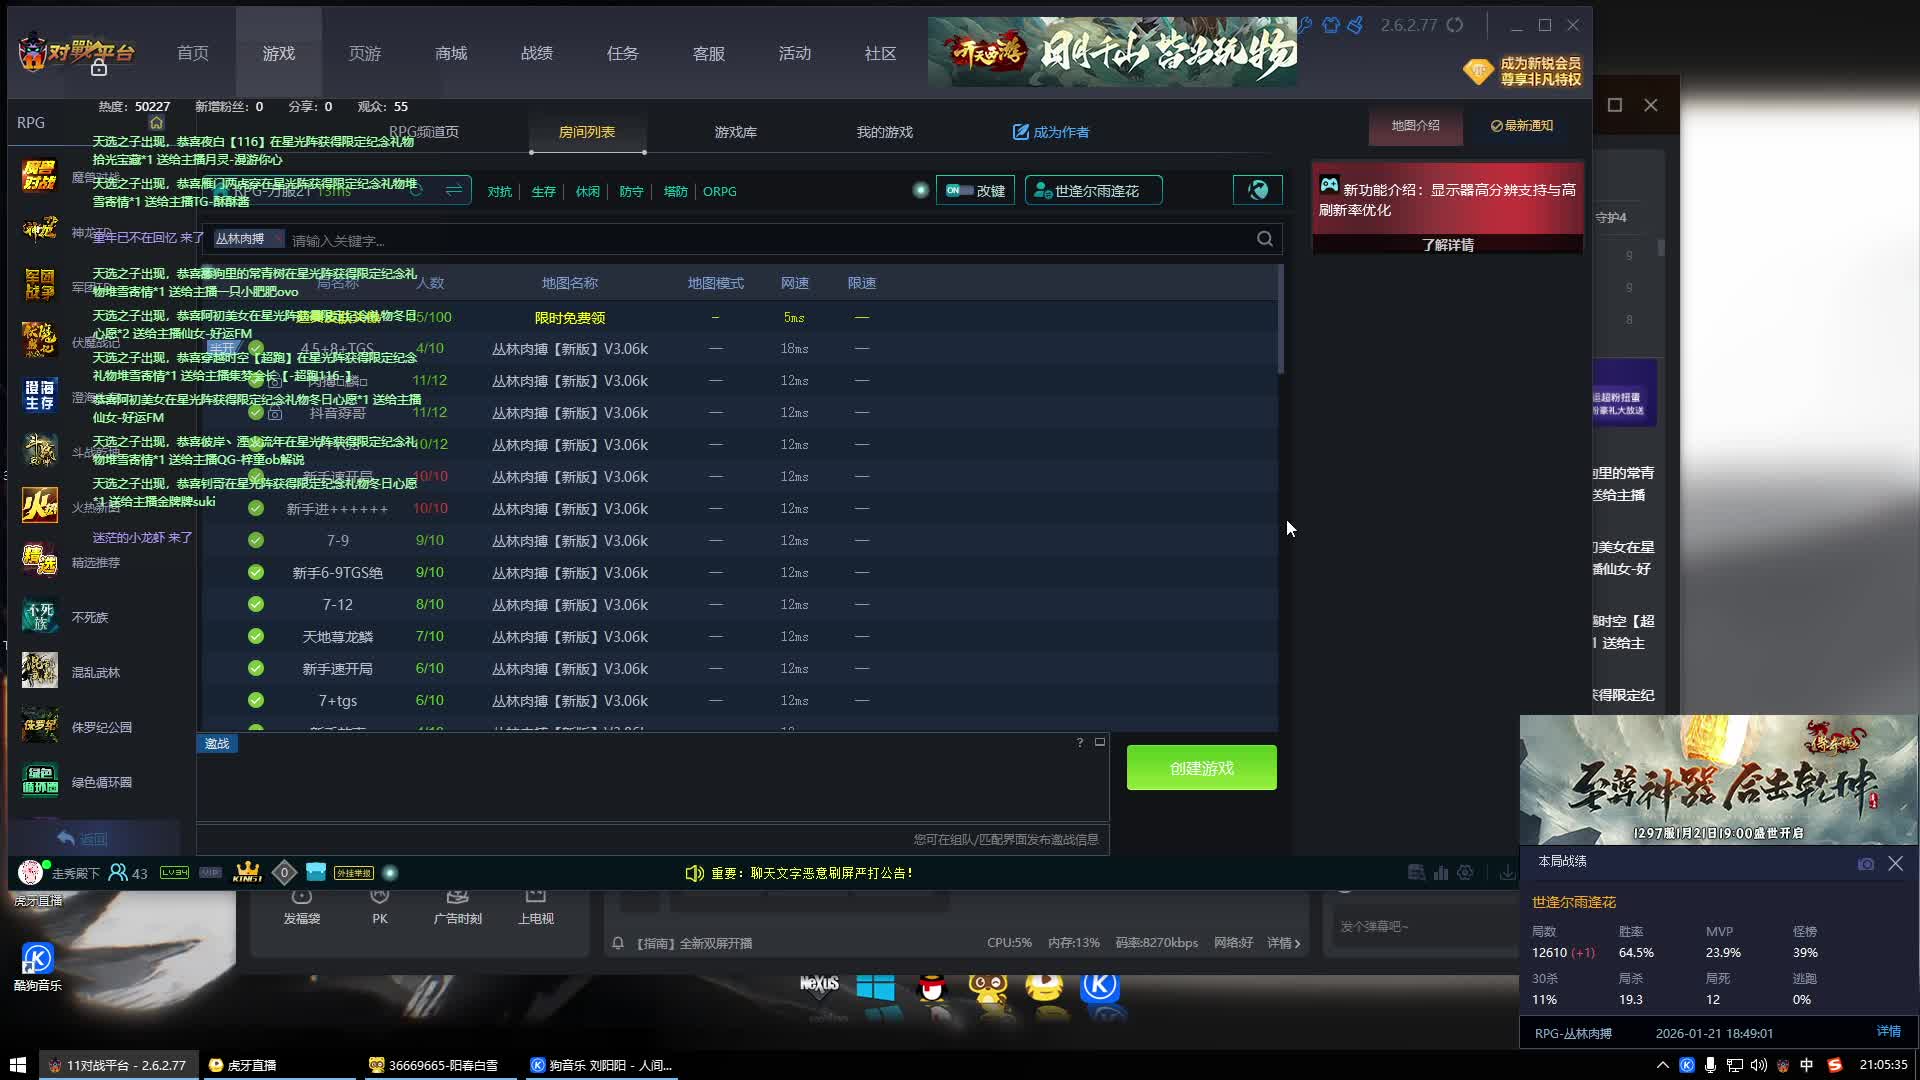Click the refresh icon beside version number
Image resolution: width=1920 pixels, height=1080 pixels.
(x=1455, y=25)
